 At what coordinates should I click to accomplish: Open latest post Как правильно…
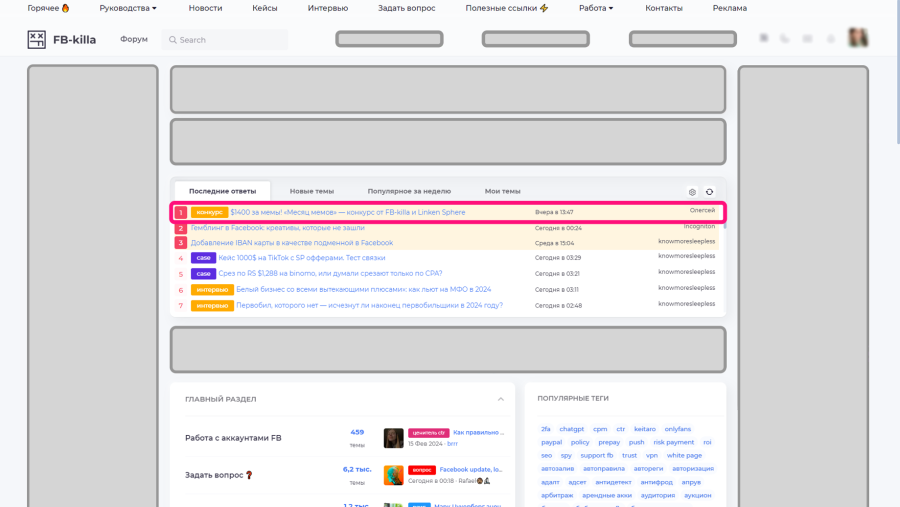click(x=479, y=432)
